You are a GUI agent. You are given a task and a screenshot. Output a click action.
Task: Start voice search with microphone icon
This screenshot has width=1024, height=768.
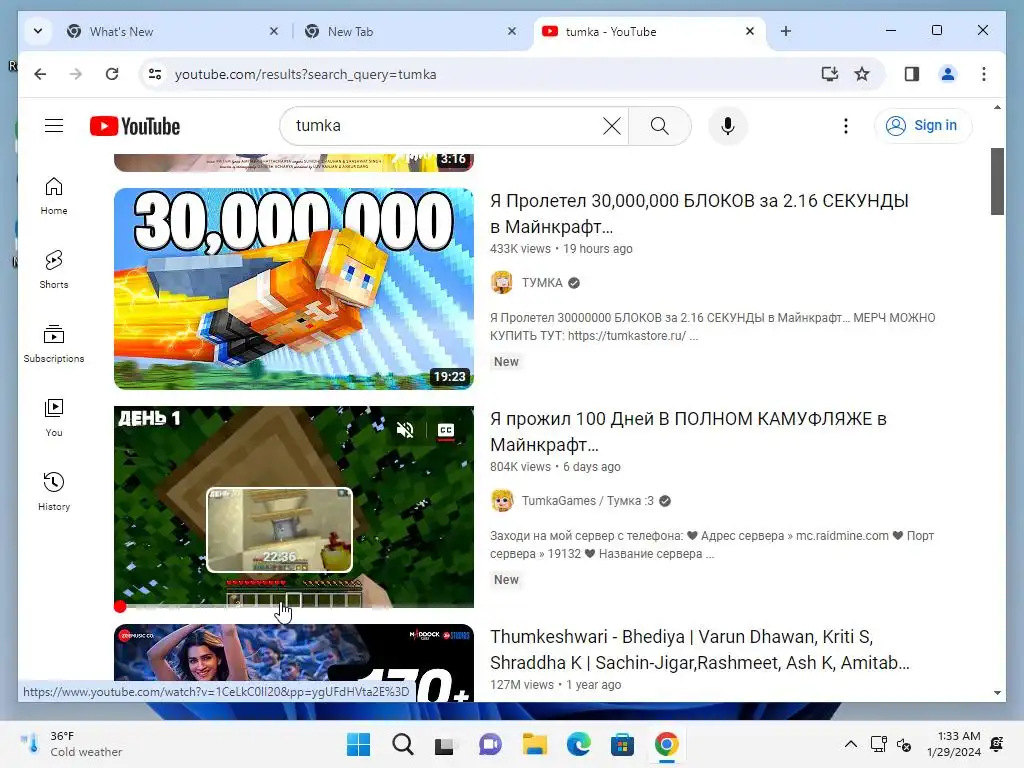(x=728, y=125)
